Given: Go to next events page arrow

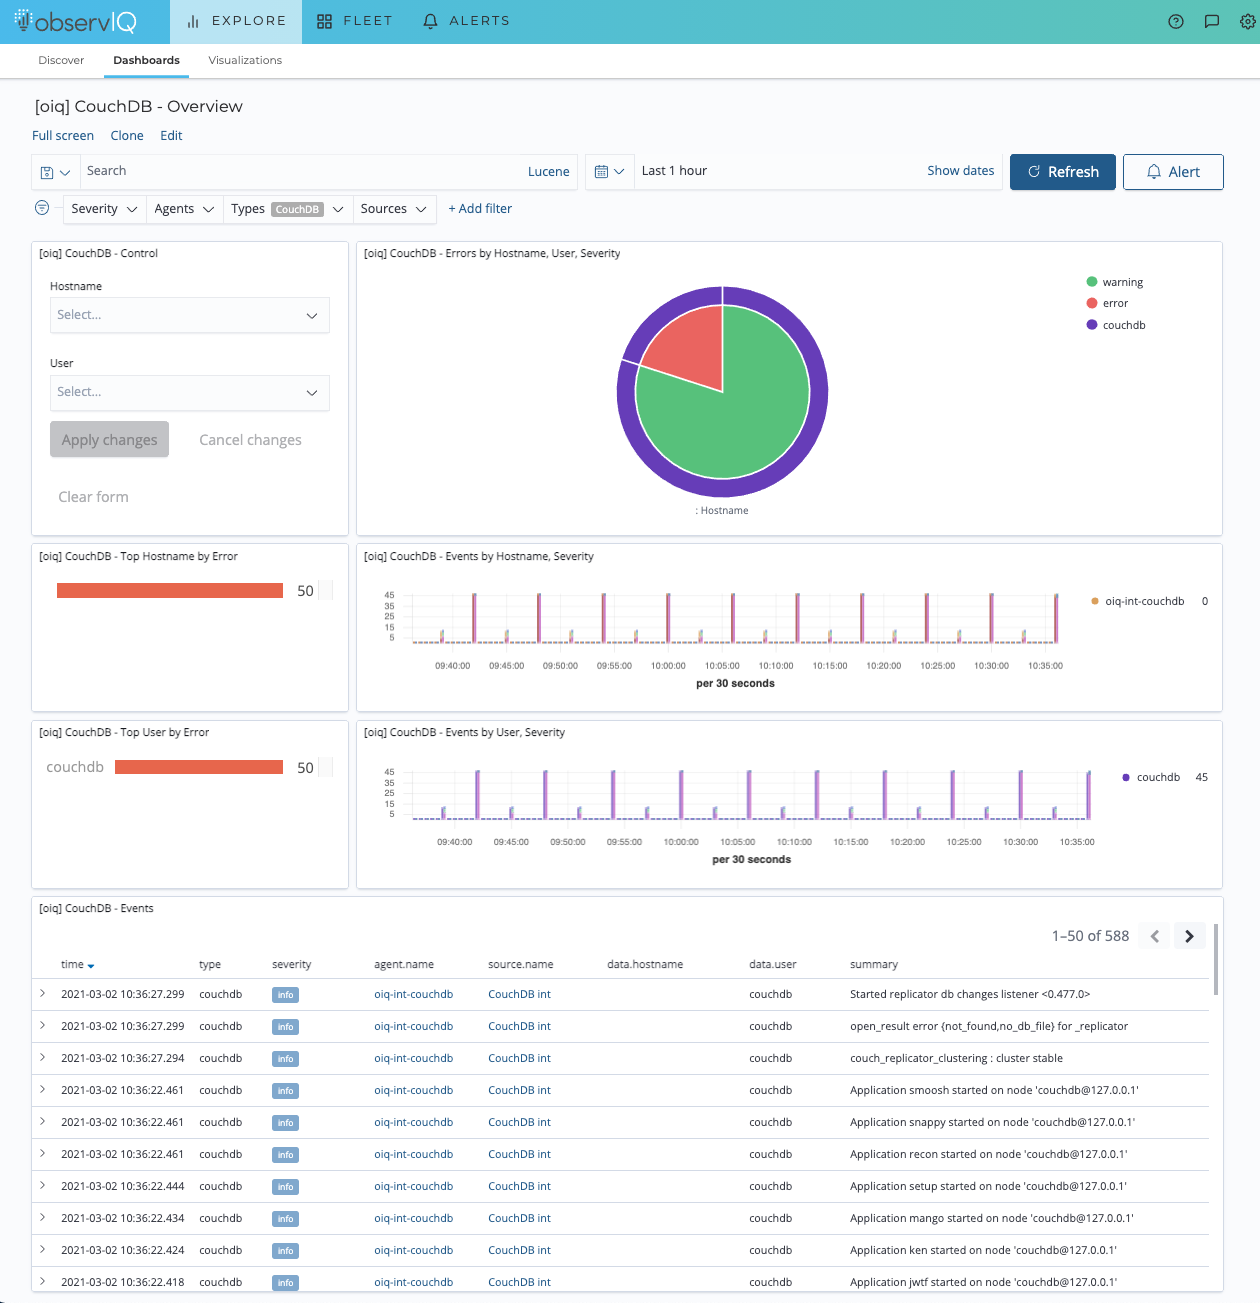Looking at the screenshot, I should [1189, 936].
